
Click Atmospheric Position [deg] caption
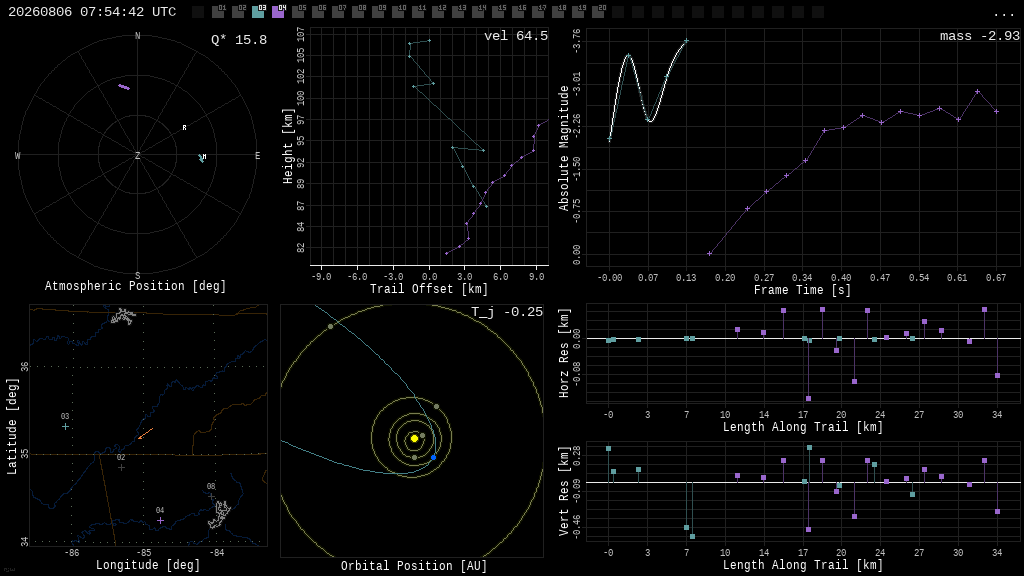(135, 286)
